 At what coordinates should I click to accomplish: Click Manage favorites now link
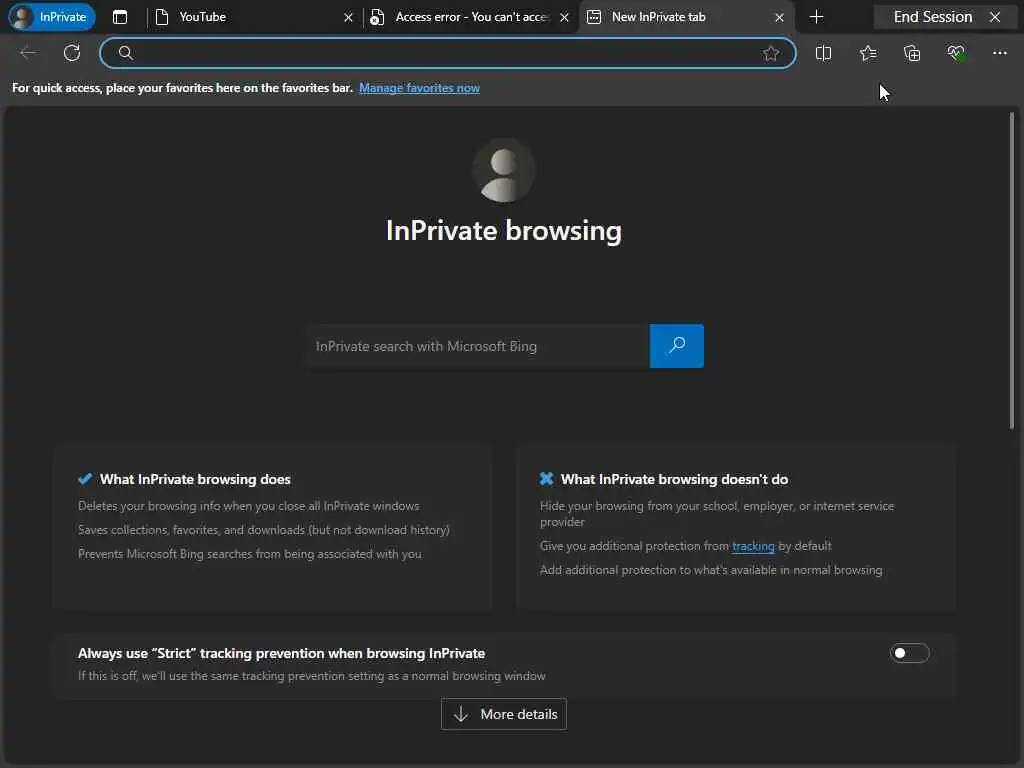[419, 88]
